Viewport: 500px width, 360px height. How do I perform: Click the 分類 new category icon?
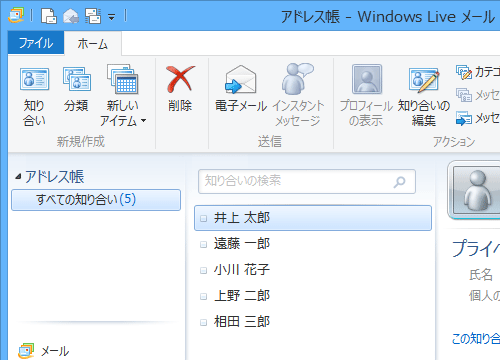pos(76,79)
